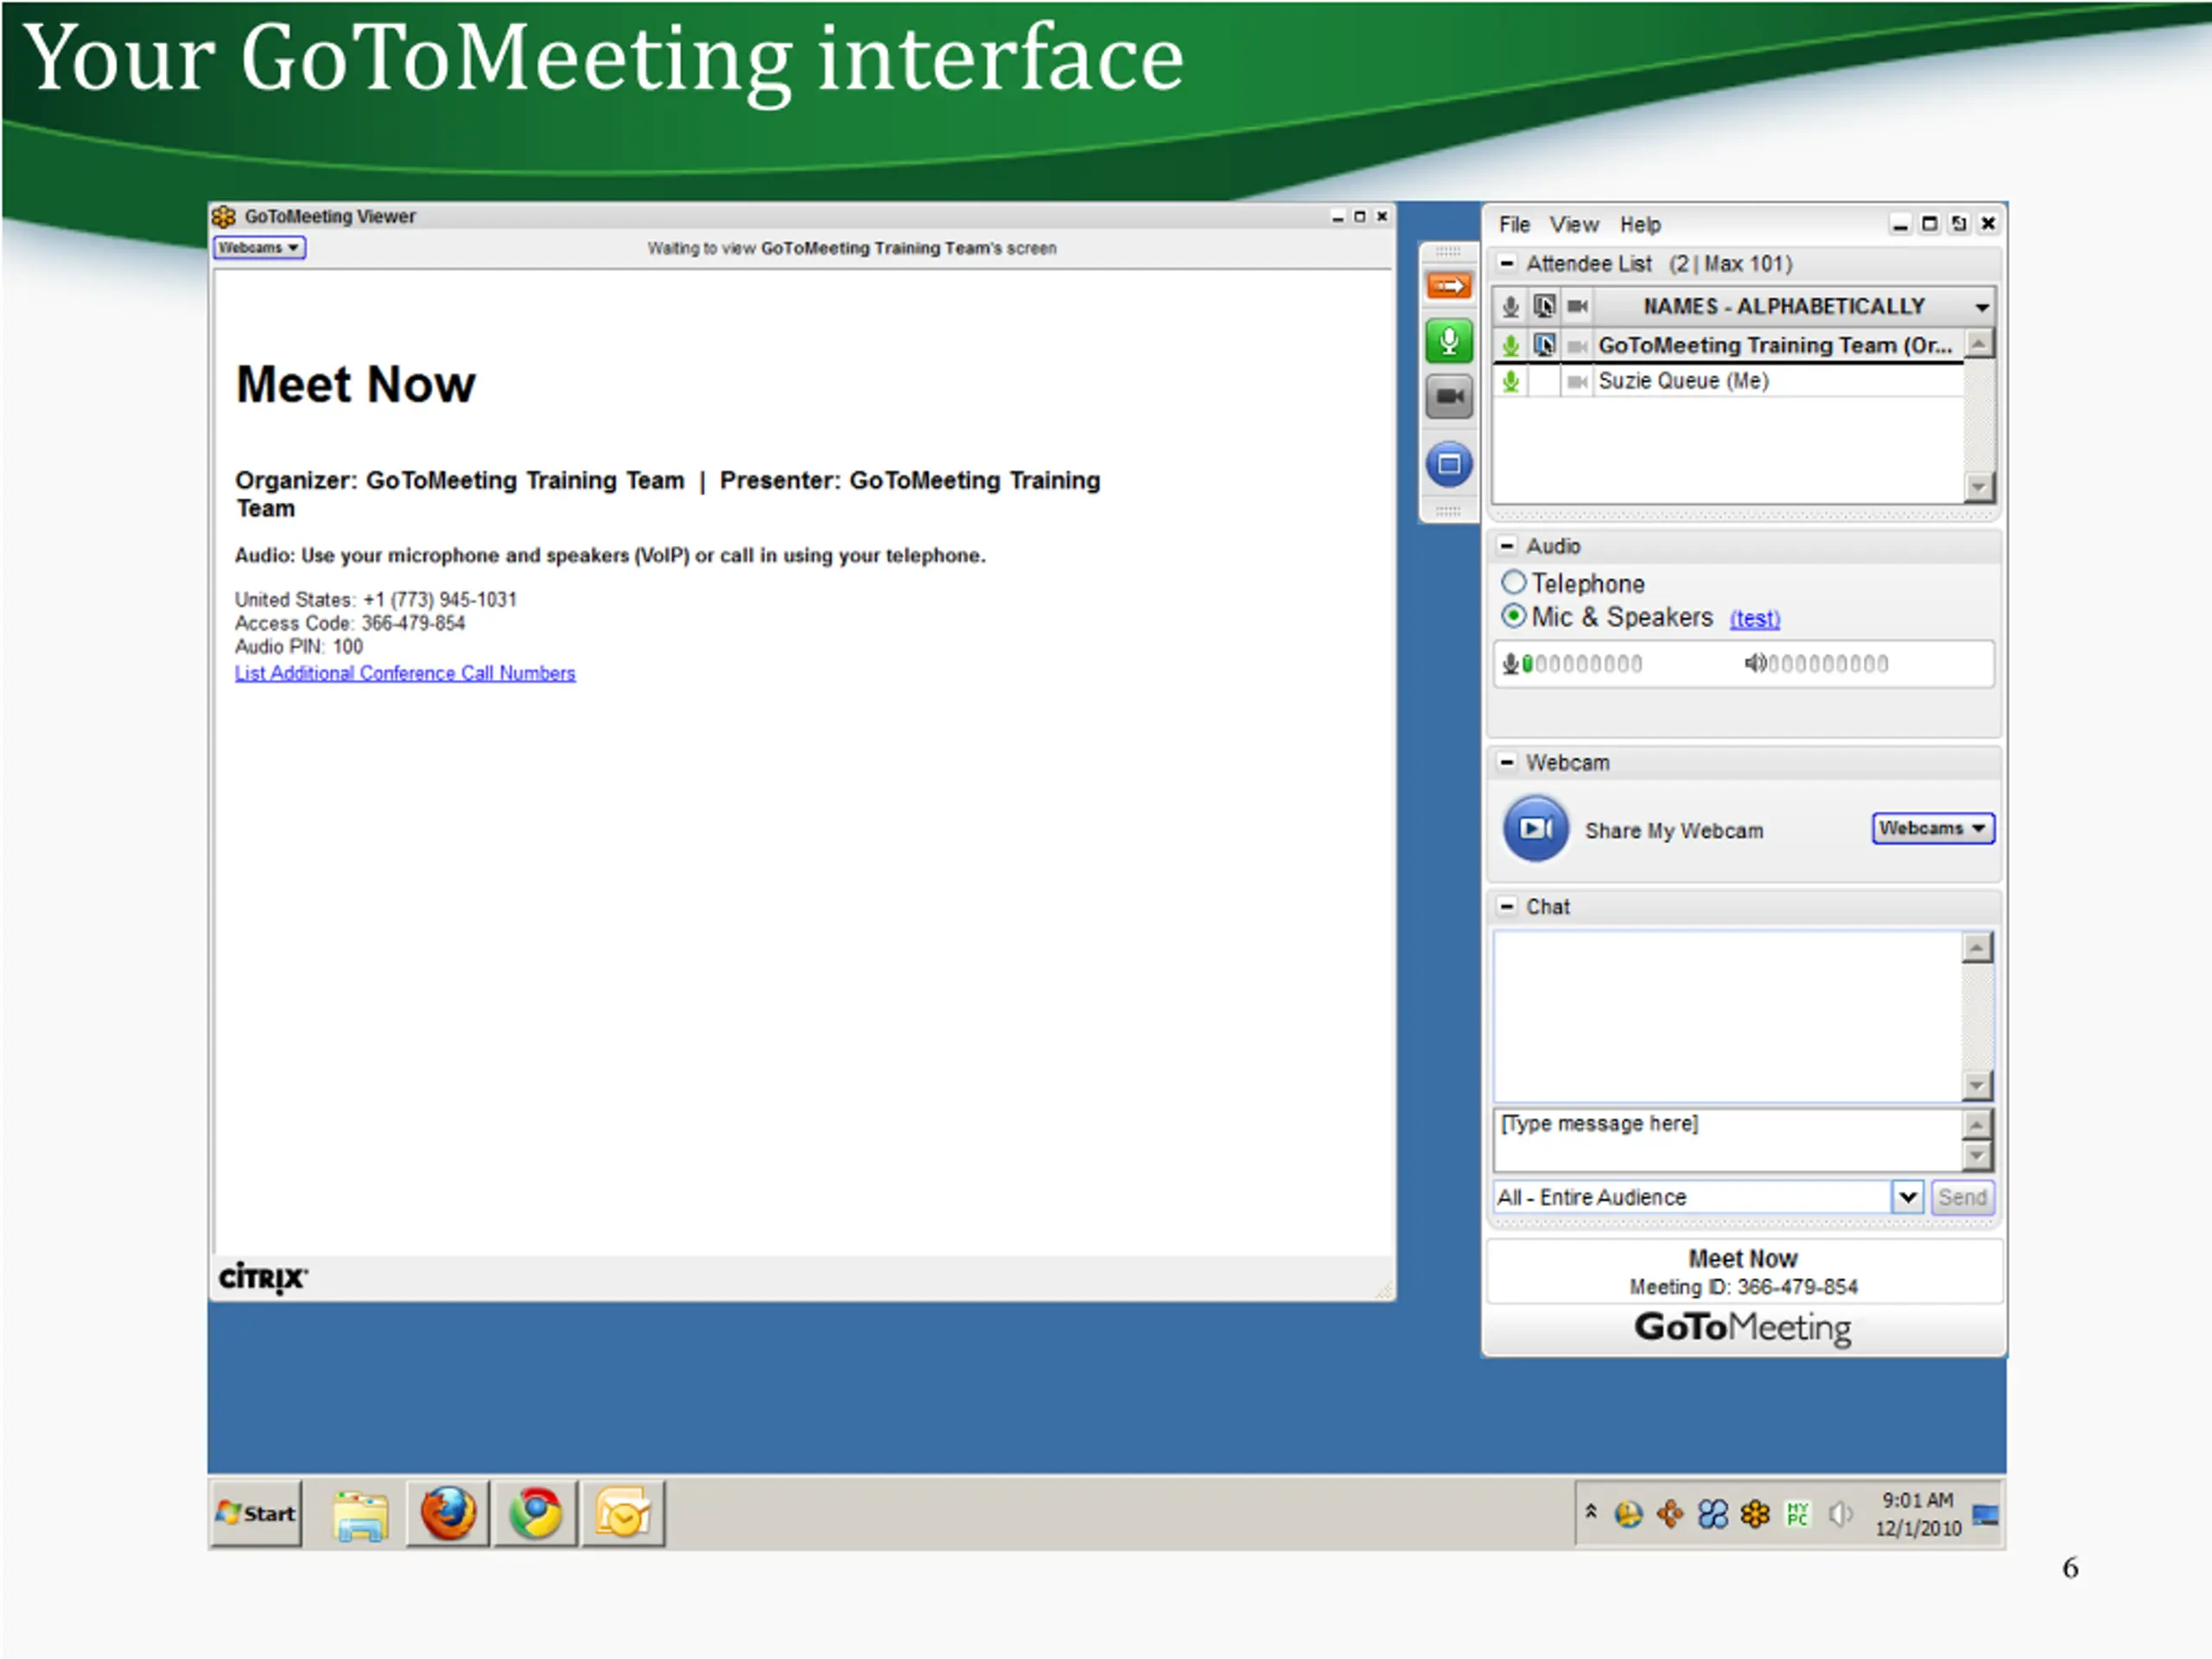This screenshot has height=1659, width=2212.
Task: Collapse the Chat pane
Action: [x=1507, y=906]
